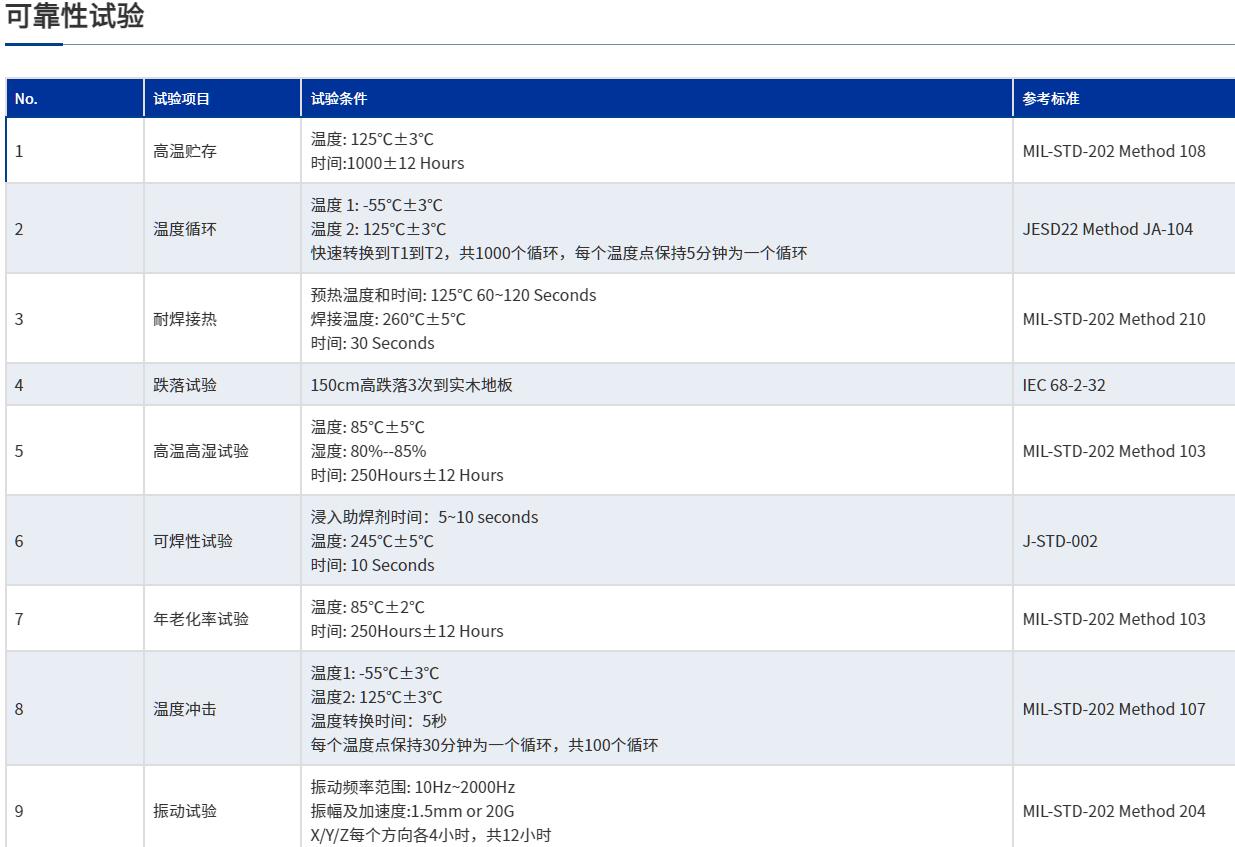The width and height of the screenshot is (1235, 847).
Task: Click the 高温高湿试验 test item cell
Action: [x=200, y=451]
